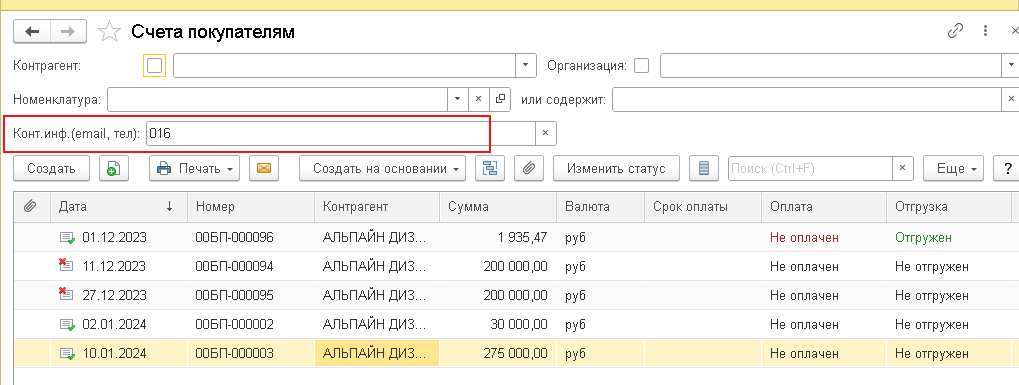This screenshot has height=385, width=1019.
Task: Go forward with the right arrow button
Action: [x=68, y=31]
